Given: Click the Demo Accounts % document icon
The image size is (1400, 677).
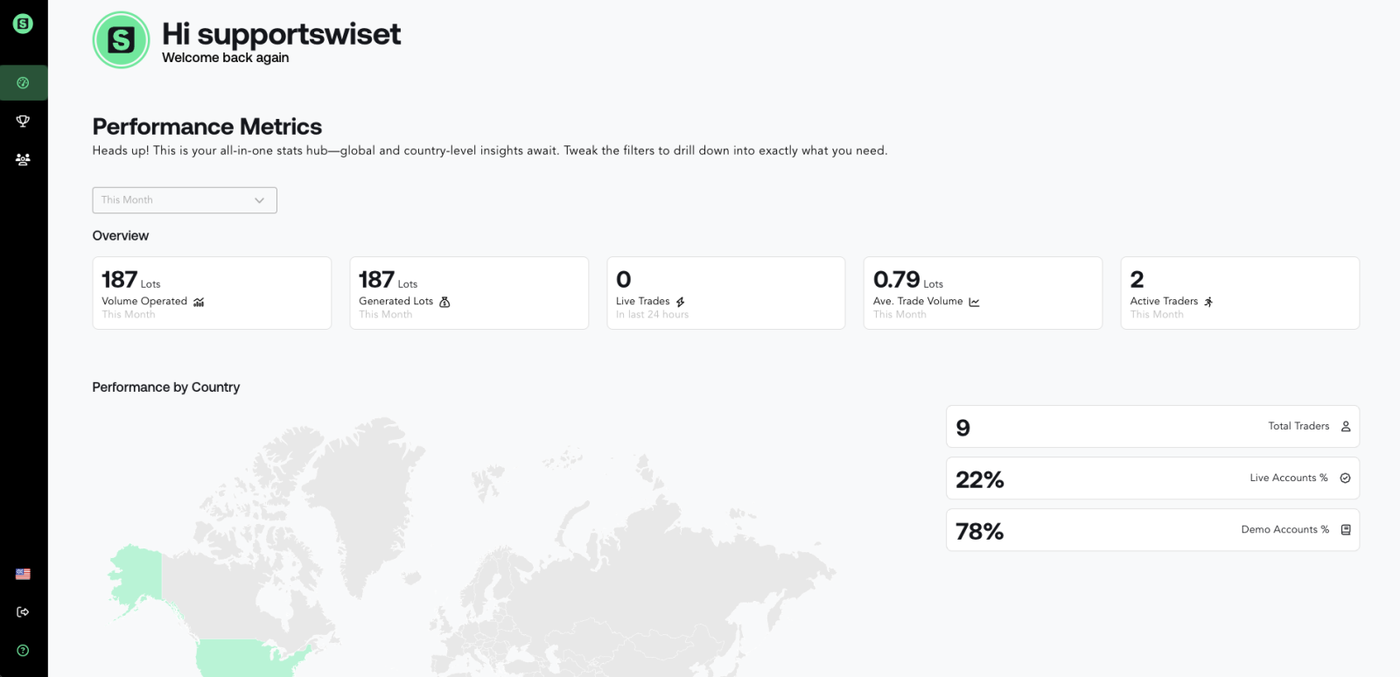Looking at the screenshot, I should point(1345,530).
